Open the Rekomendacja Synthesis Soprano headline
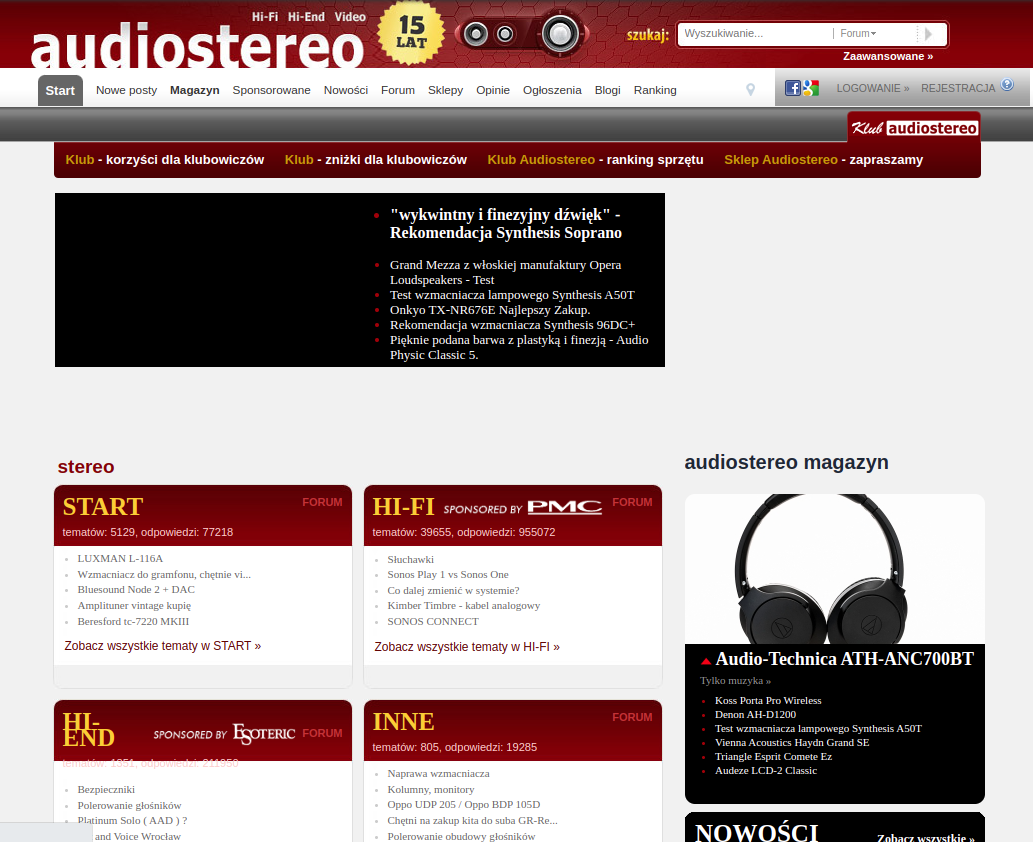 click(x=506, y=223)
